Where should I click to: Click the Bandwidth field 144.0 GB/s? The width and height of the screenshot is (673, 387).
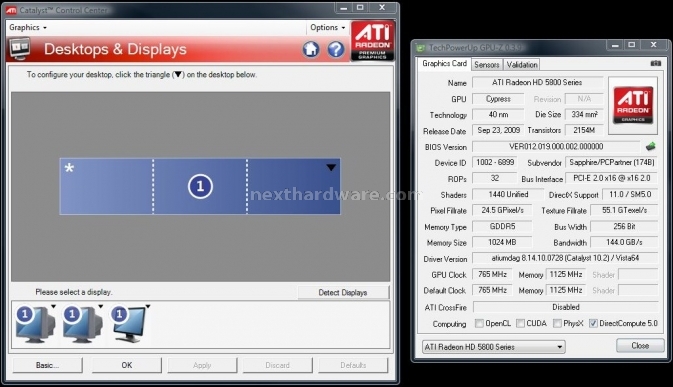[624, 242]
